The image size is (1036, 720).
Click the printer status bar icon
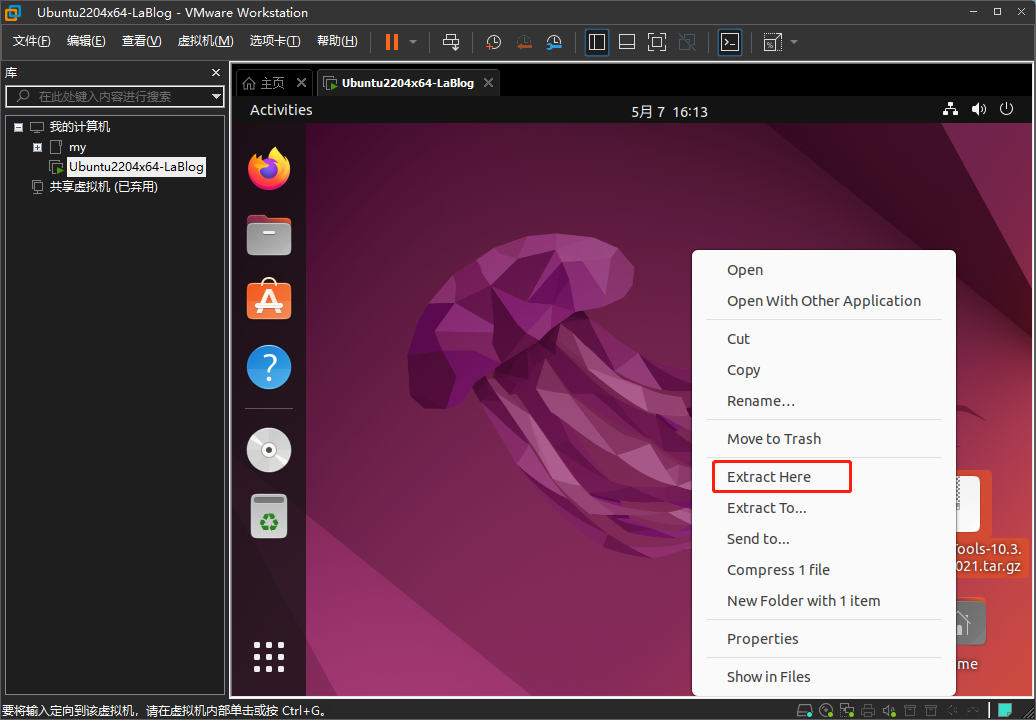click(868, 711)
